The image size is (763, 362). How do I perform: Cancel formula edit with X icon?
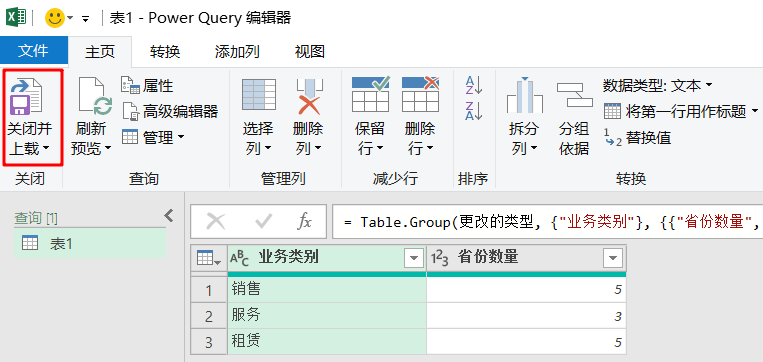tap(216, 221)
